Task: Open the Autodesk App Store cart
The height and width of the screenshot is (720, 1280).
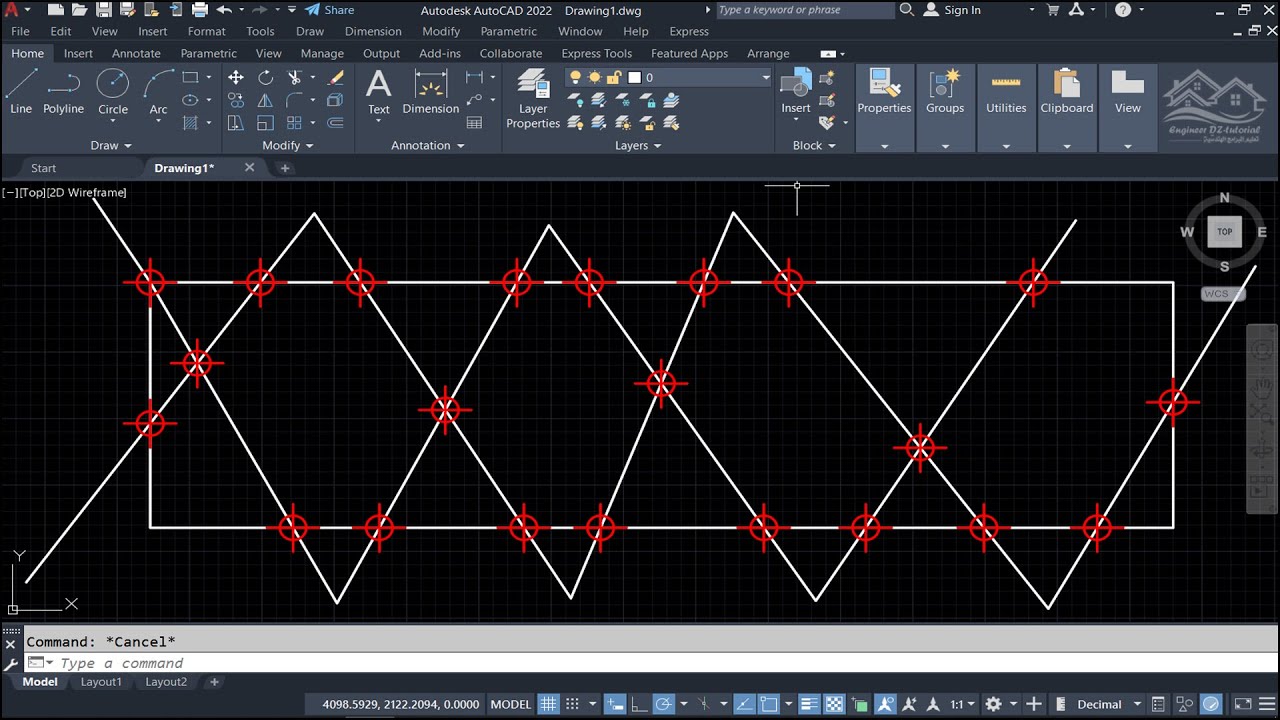Action: coord(1053,10)
